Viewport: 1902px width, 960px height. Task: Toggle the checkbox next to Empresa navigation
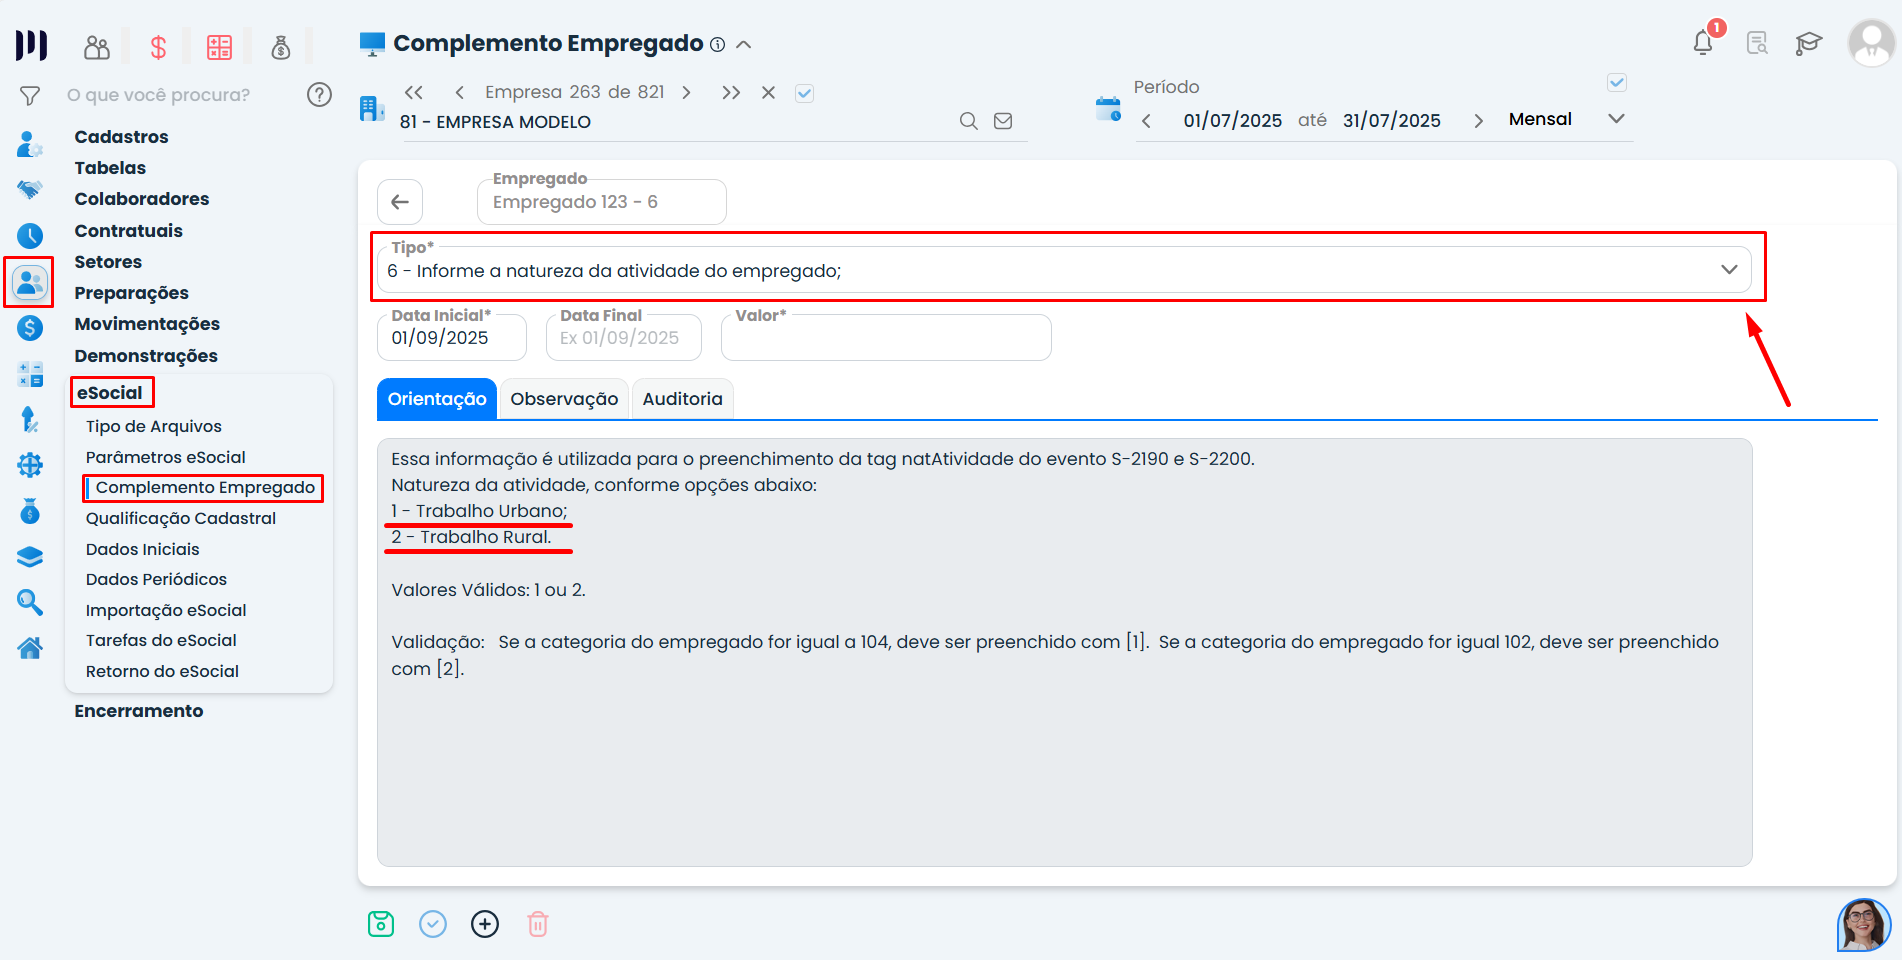click(804, 93)
